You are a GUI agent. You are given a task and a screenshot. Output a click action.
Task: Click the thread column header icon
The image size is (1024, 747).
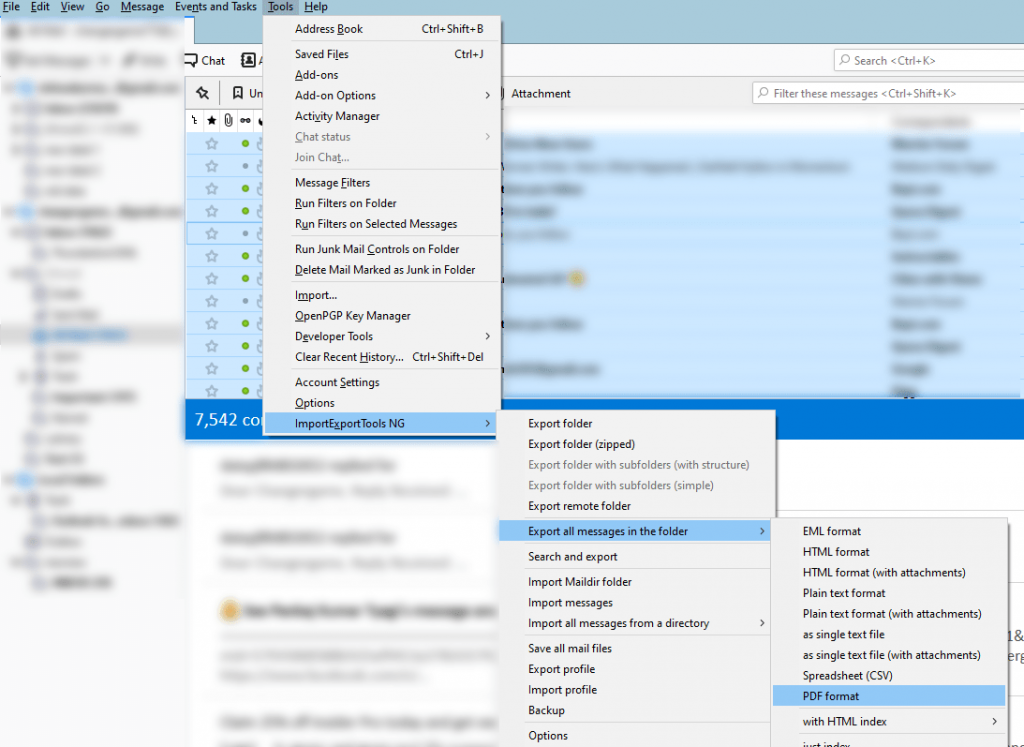point(194,120)
